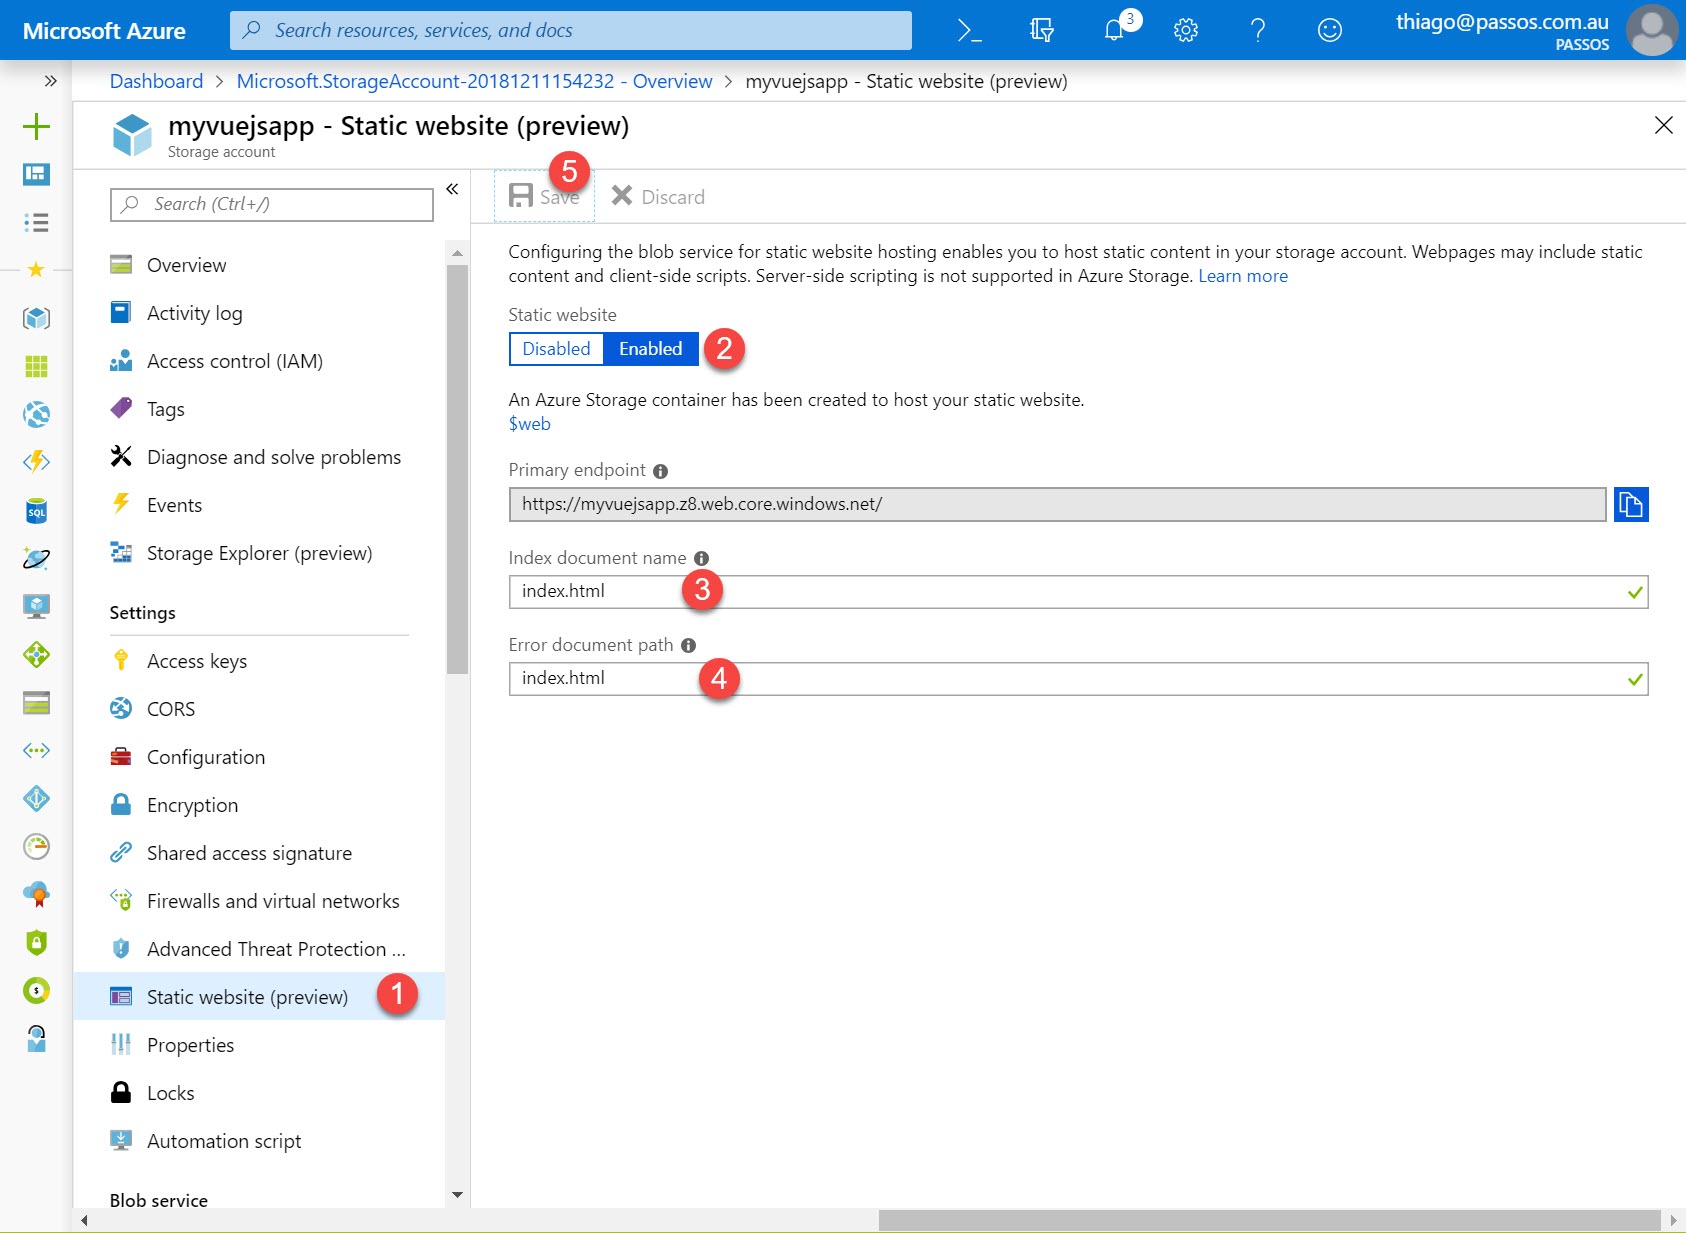
Task: Open Storage Explorer (preview)
Action: coord(259,553)
